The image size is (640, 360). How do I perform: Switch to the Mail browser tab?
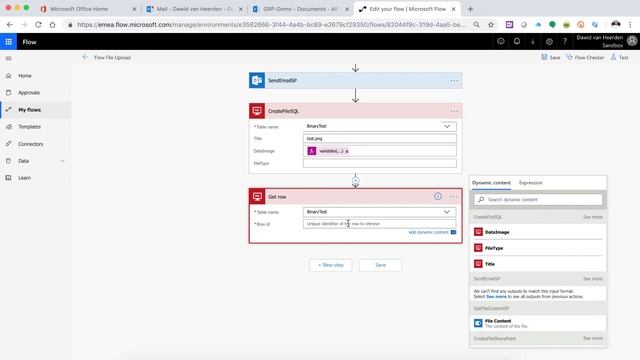[195, 9]
